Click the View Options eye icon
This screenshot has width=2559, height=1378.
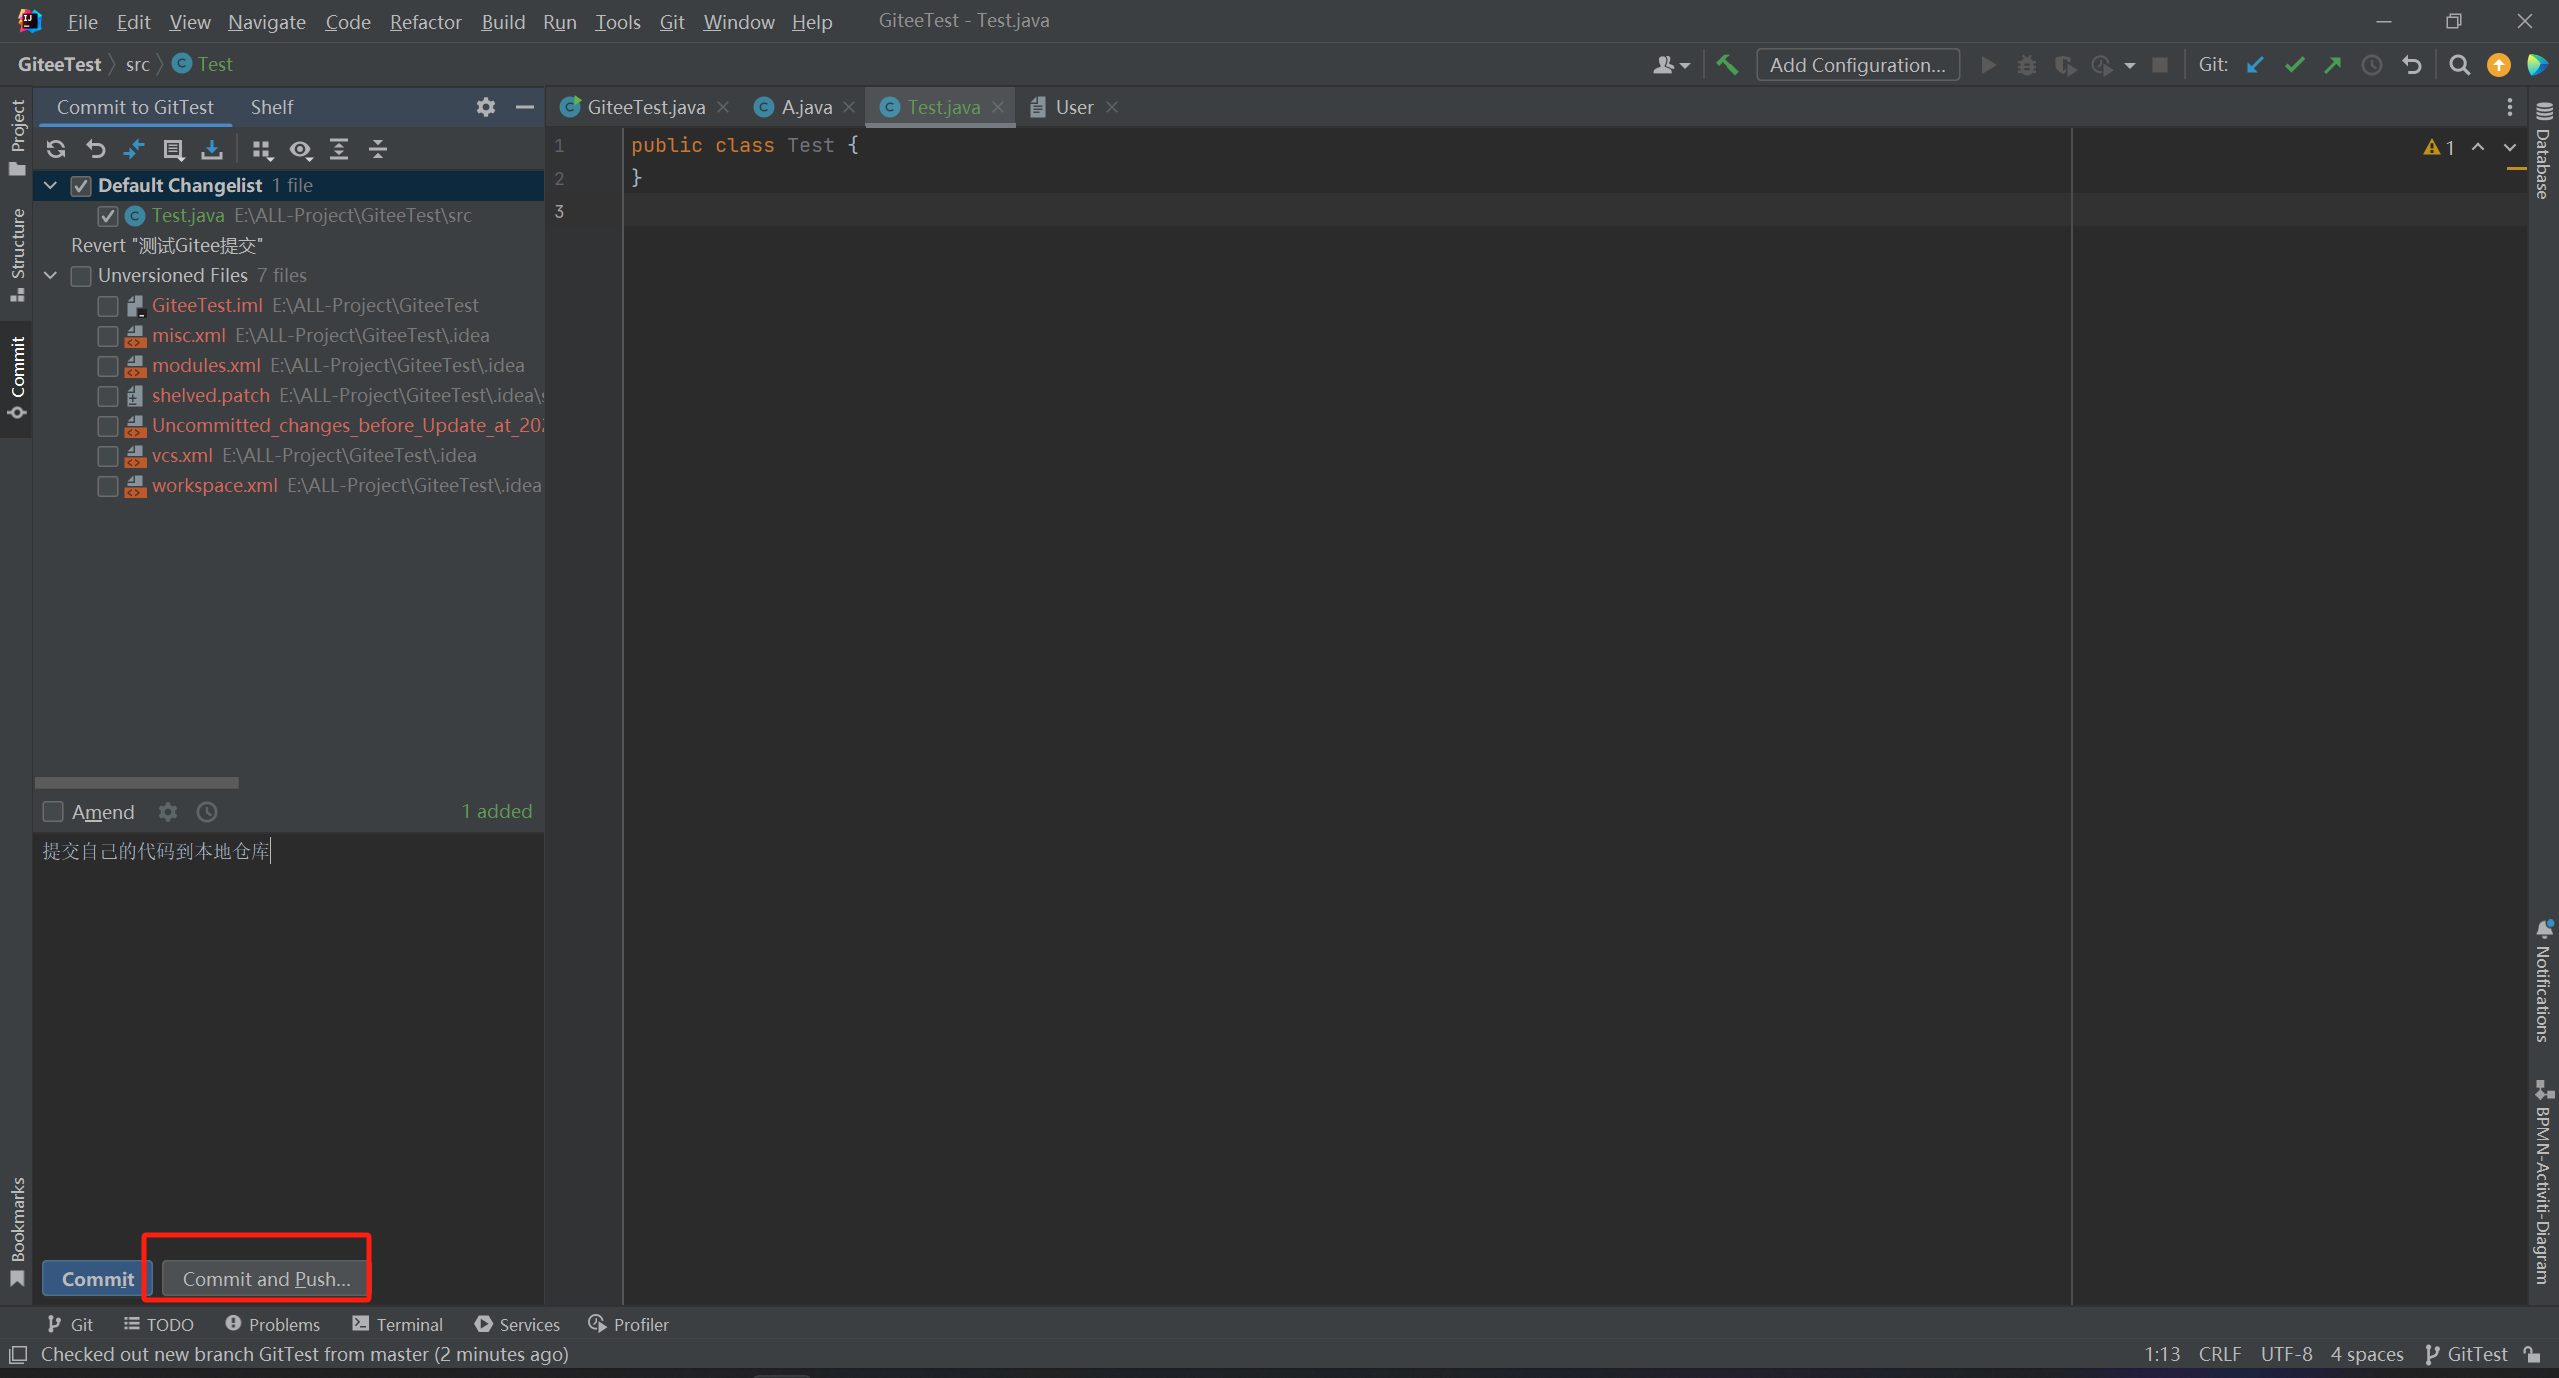pyautogui.click(x=300, y=149)
